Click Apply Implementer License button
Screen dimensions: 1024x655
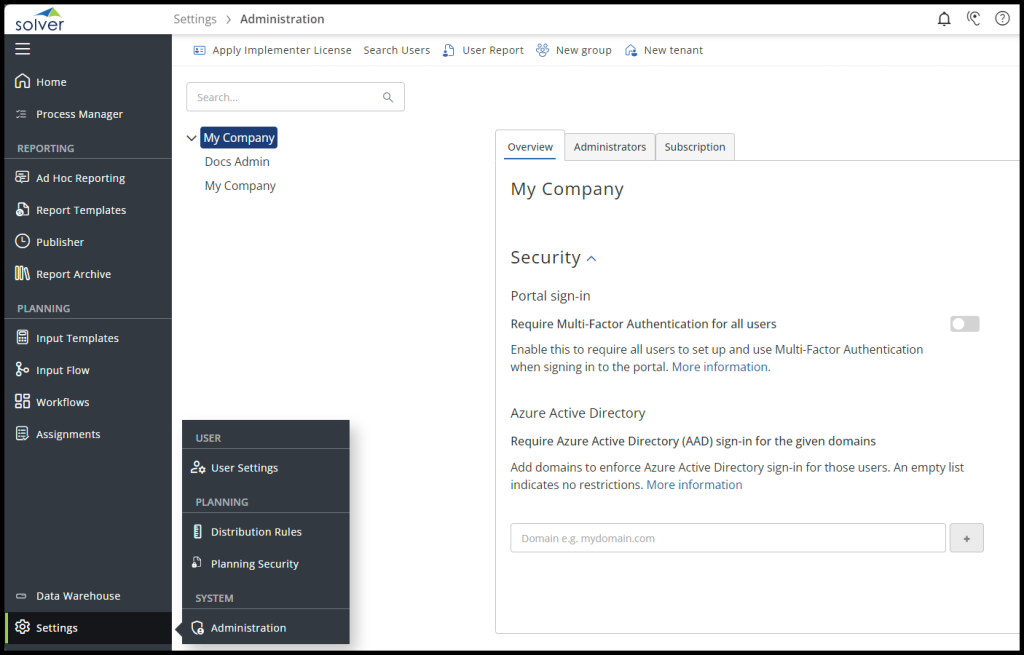pos(272,50)
